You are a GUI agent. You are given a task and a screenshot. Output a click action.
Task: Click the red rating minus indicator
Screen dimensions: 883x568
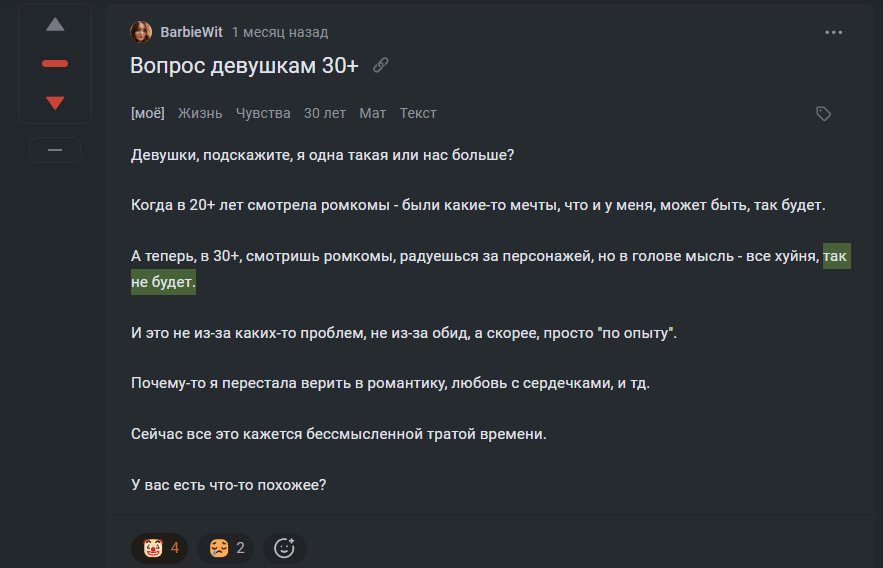coord(55,64)
